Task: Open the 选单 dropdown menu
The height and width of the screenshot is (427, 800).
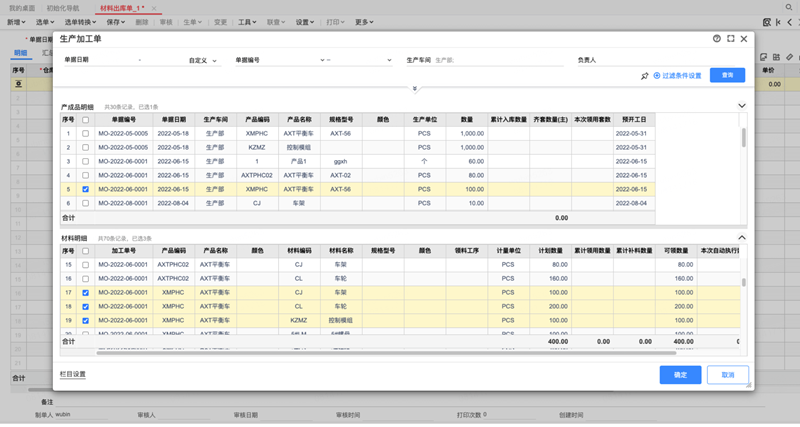Action: click(45, 22)
